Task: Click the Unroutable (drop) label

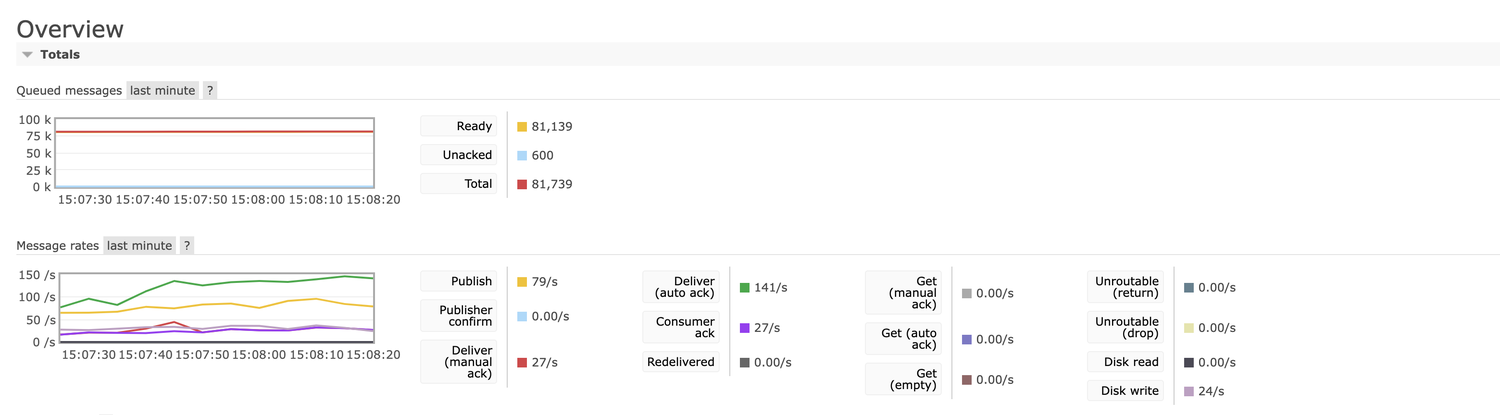Action: 1126,327
